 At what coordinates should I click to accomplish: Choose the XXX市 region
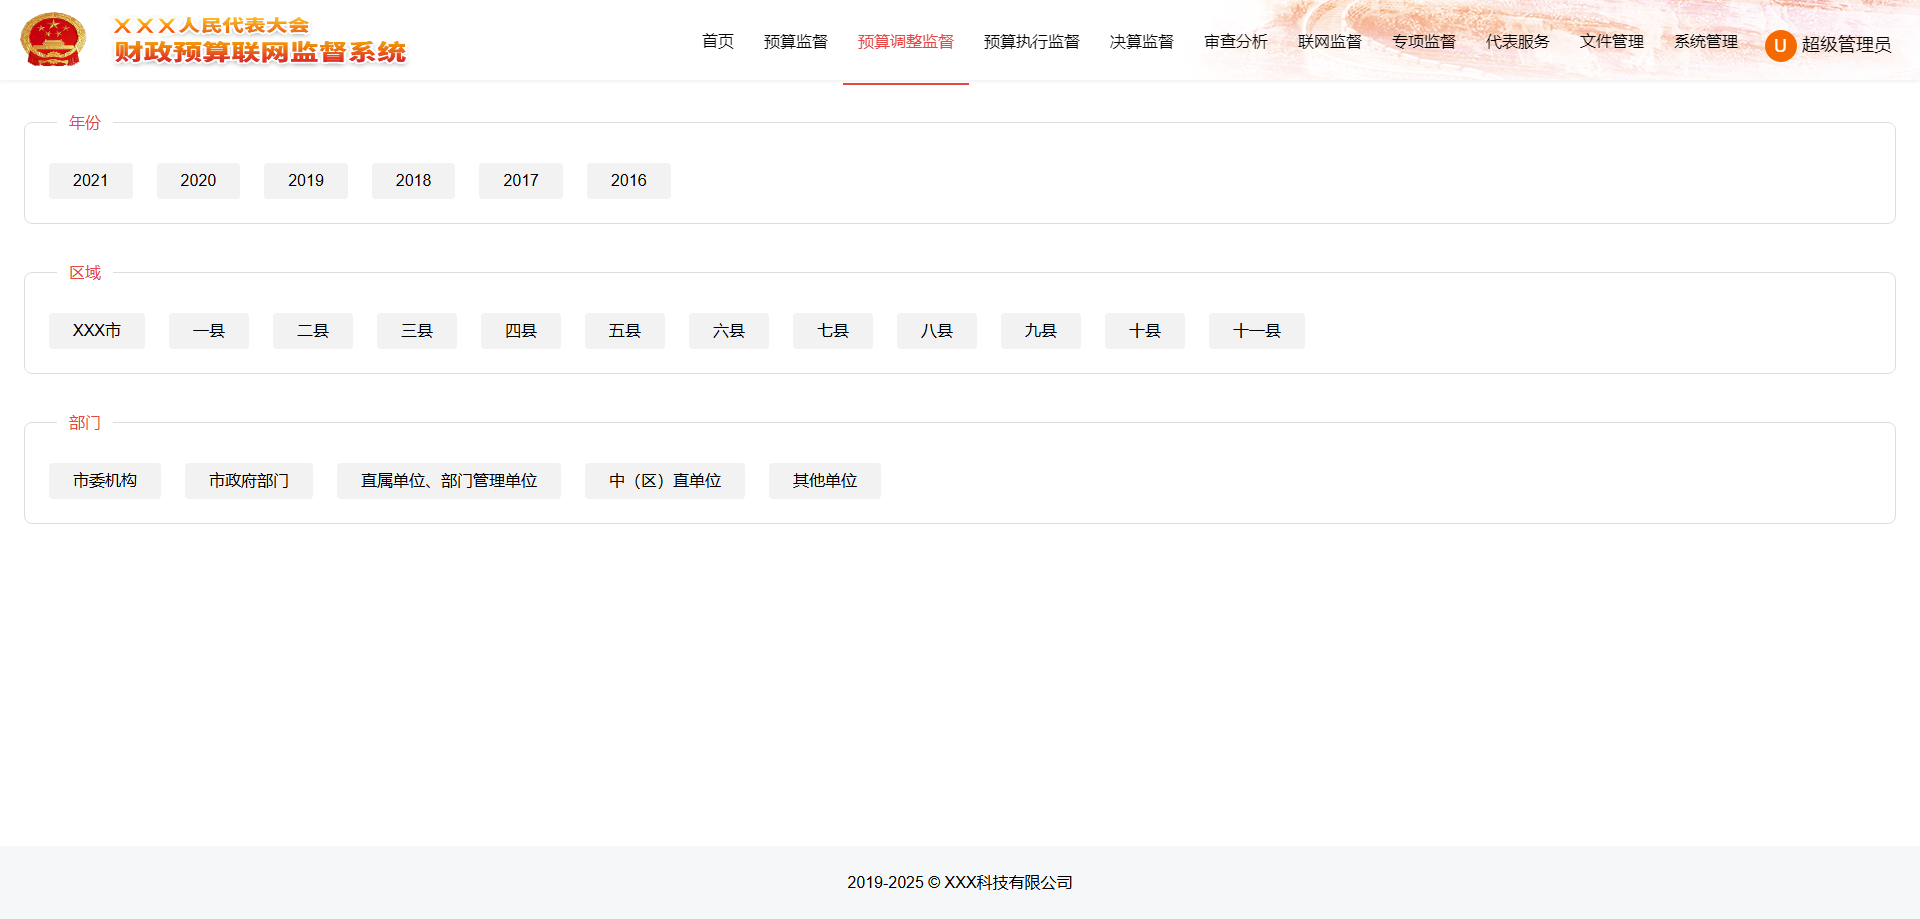tap(97, 331)
